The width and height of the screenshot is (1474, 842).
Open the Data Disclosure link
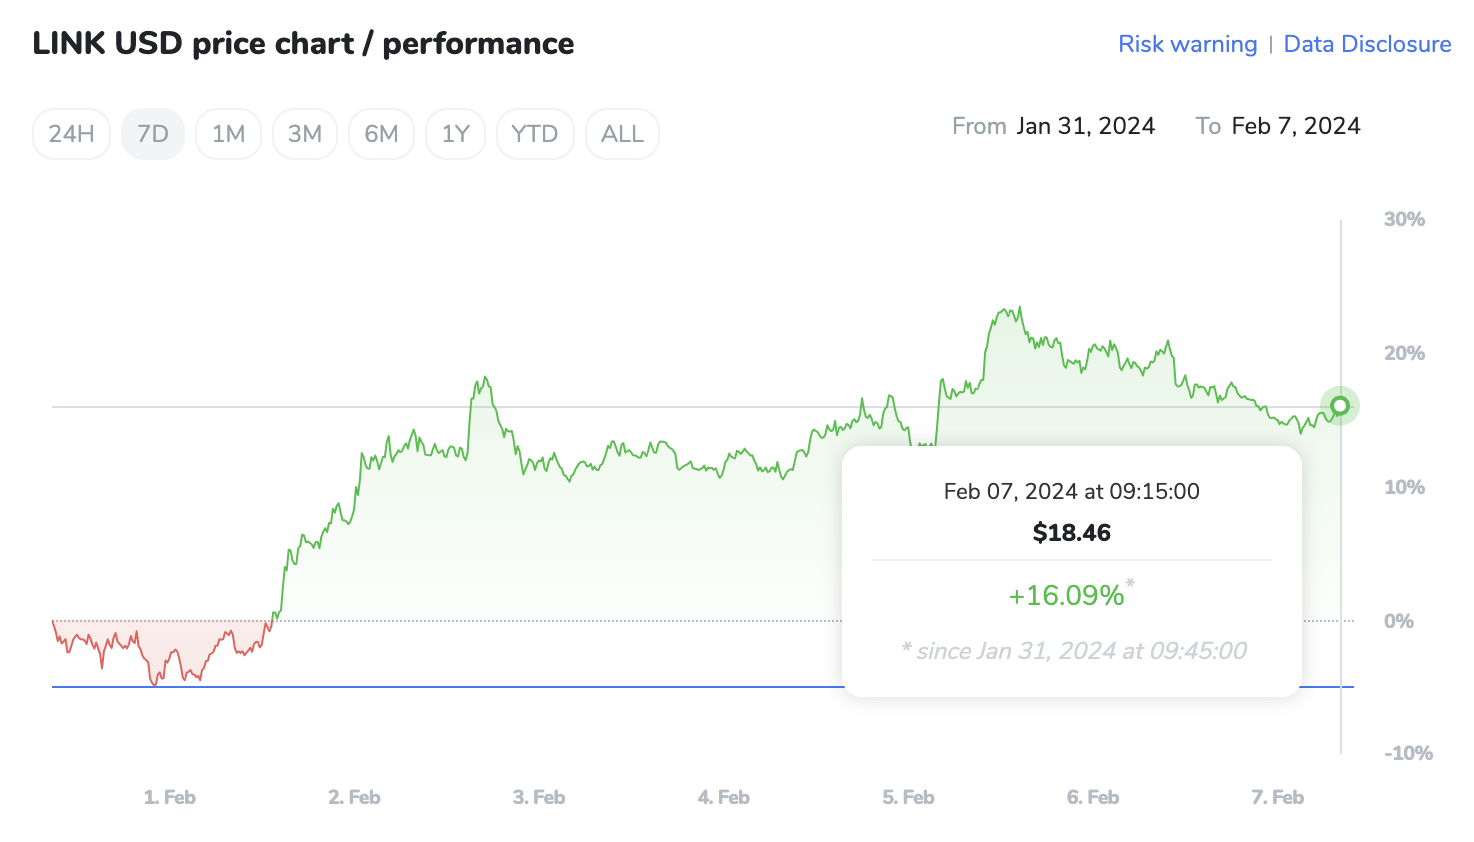(1367, 44)
